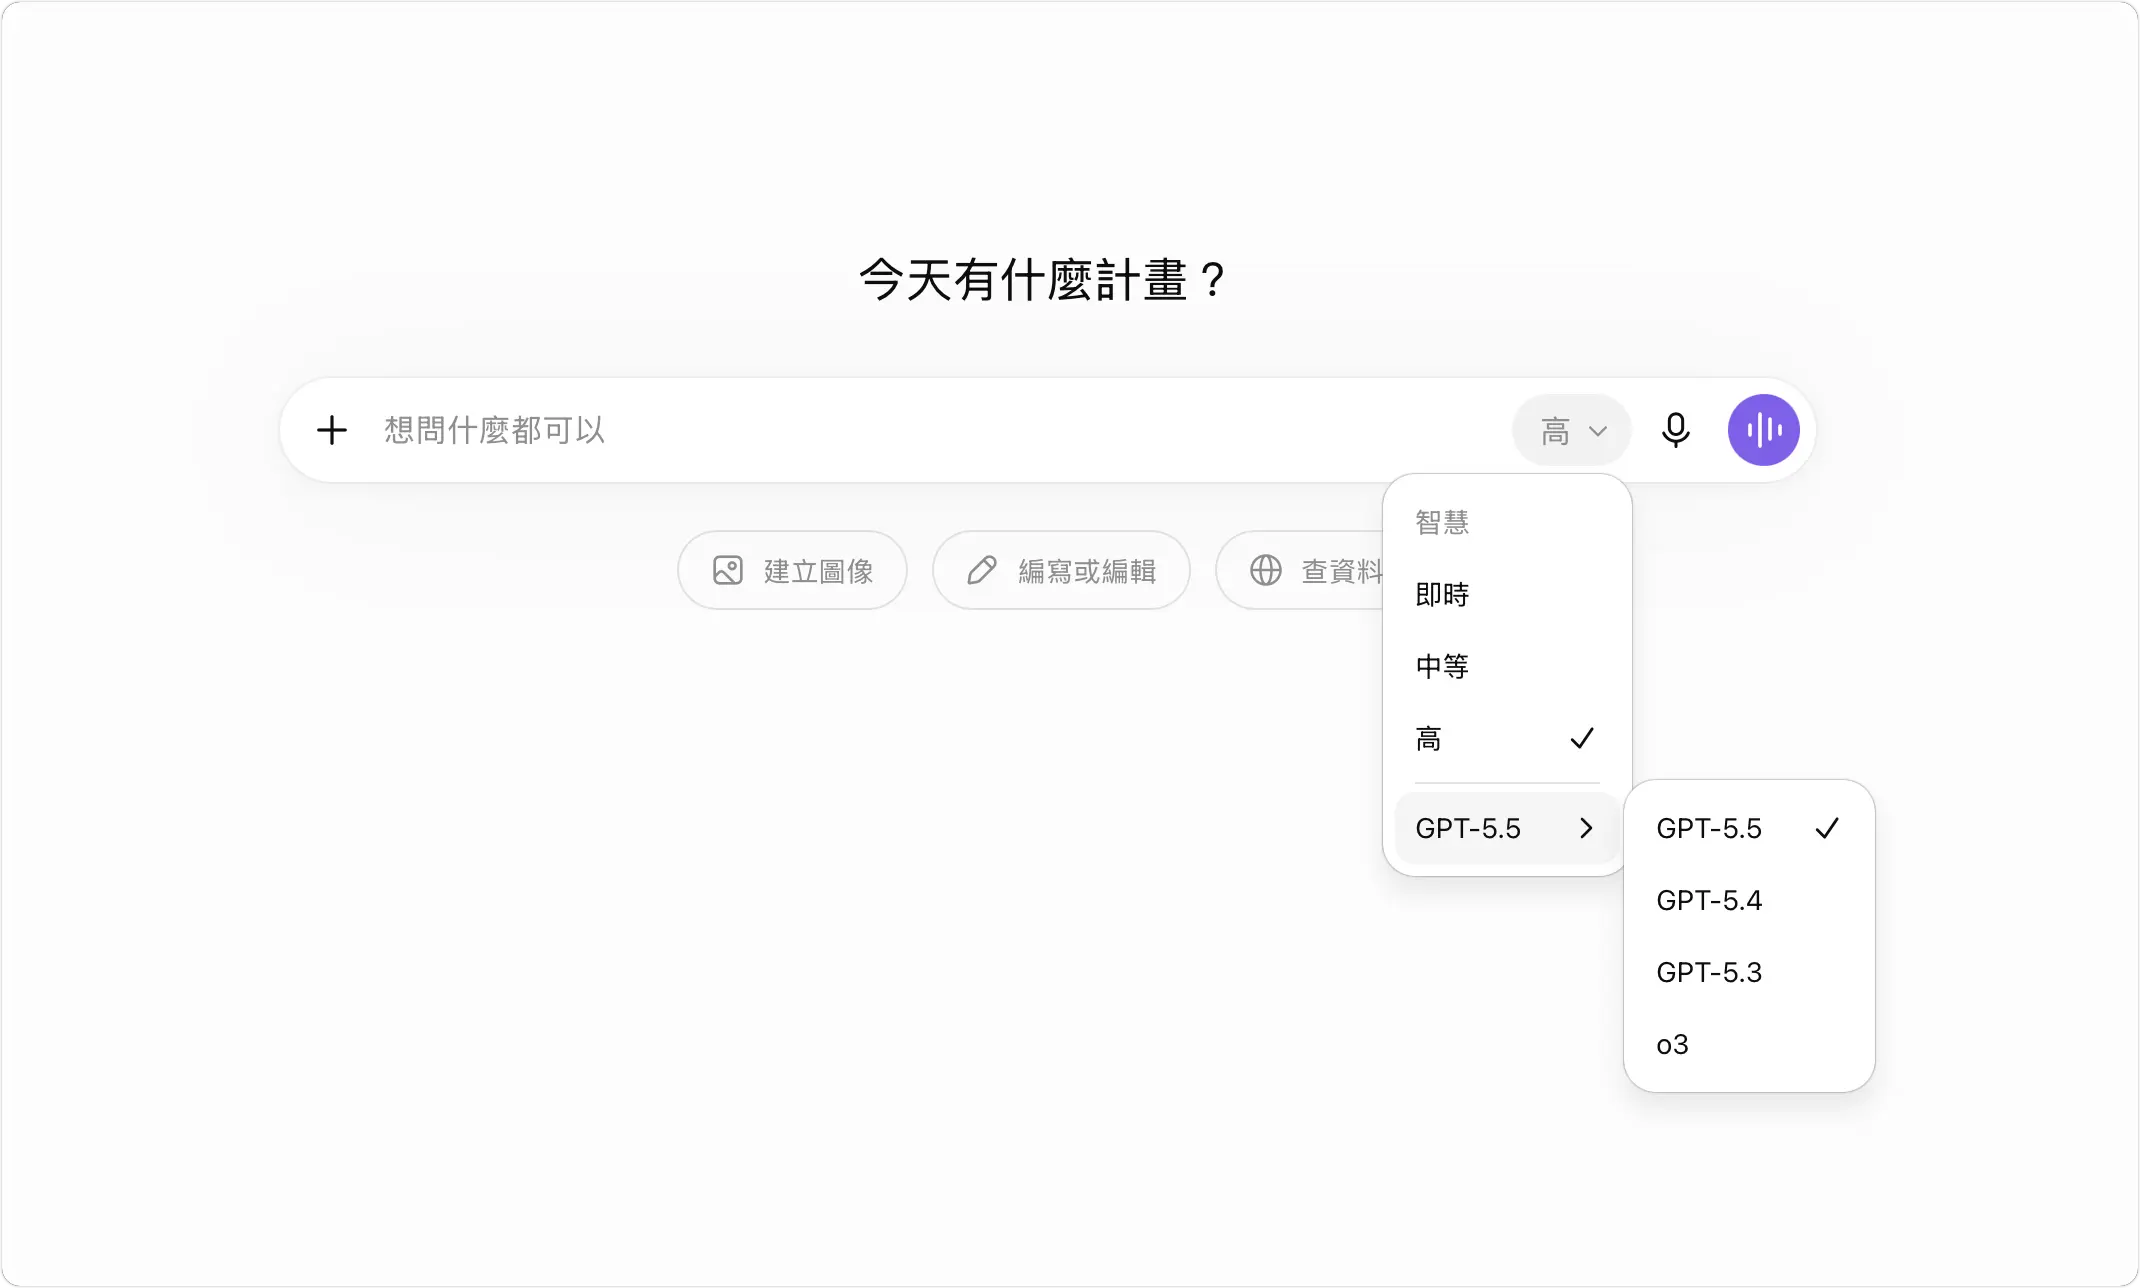This screenshot has height=1288, width=2140.
Task: Click the pencil icon on 編寫或編輯 chip
Action: [982, 570]
